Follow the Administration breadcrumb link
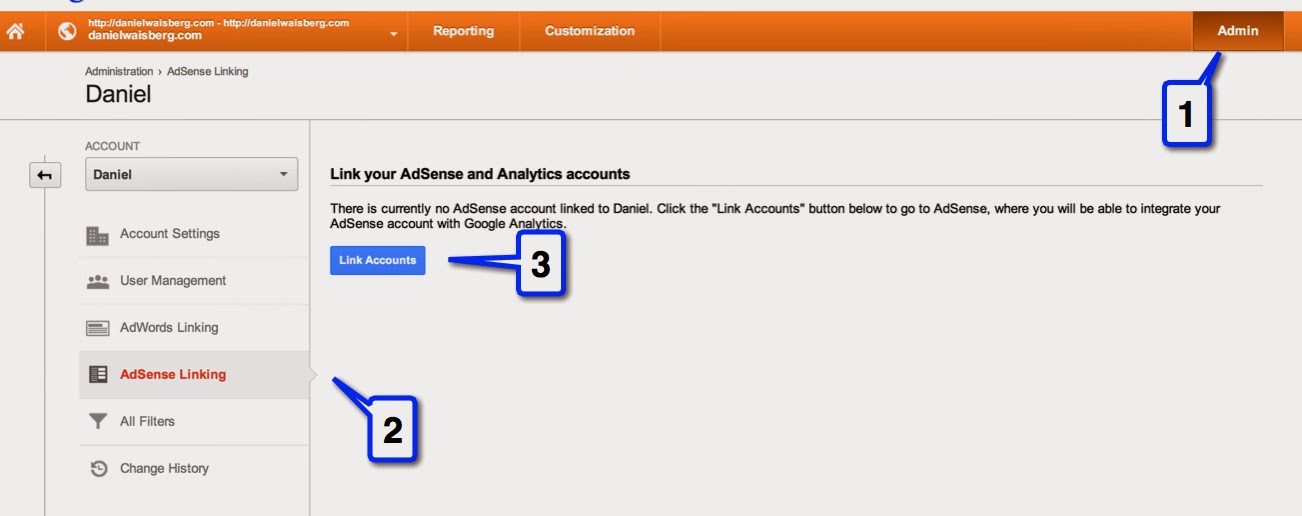Image resolution: width=1302 pixels, height=516 pixels. [x=119, y=72]
